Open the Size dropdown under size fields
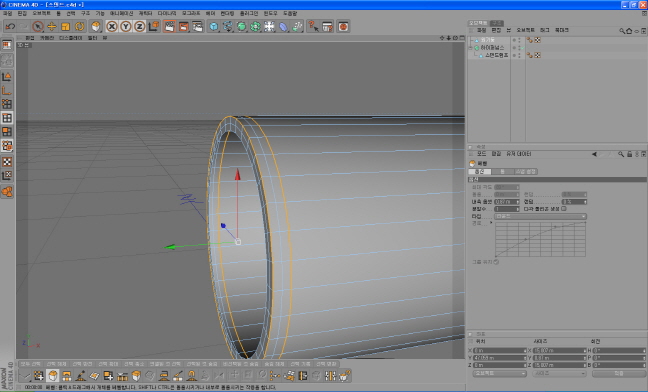This screenshot has width=648, height=392. click(x=559, y=373)
